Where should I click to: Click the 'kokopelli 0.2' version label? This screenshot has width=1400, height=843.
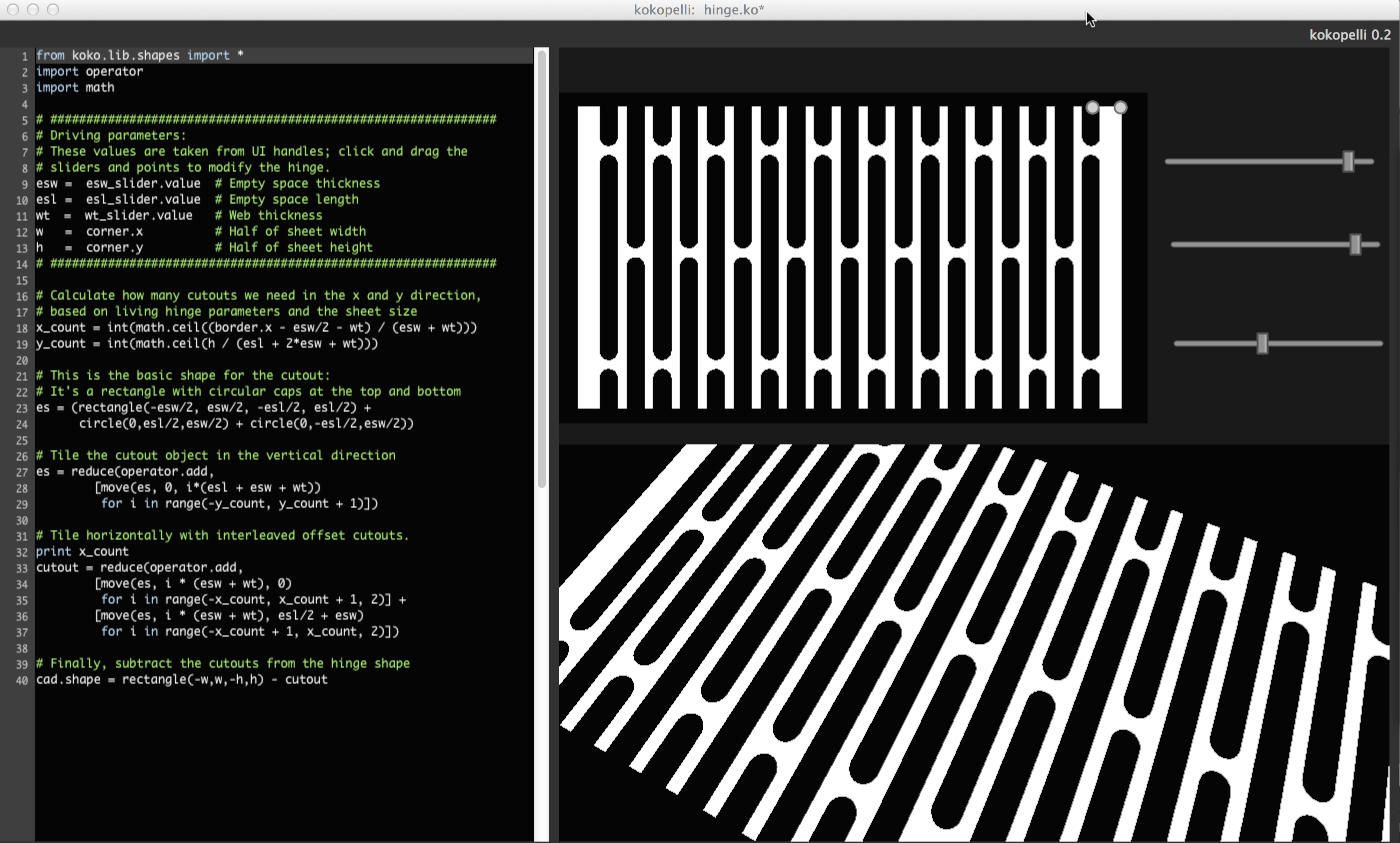click(x=1349, y=34)
